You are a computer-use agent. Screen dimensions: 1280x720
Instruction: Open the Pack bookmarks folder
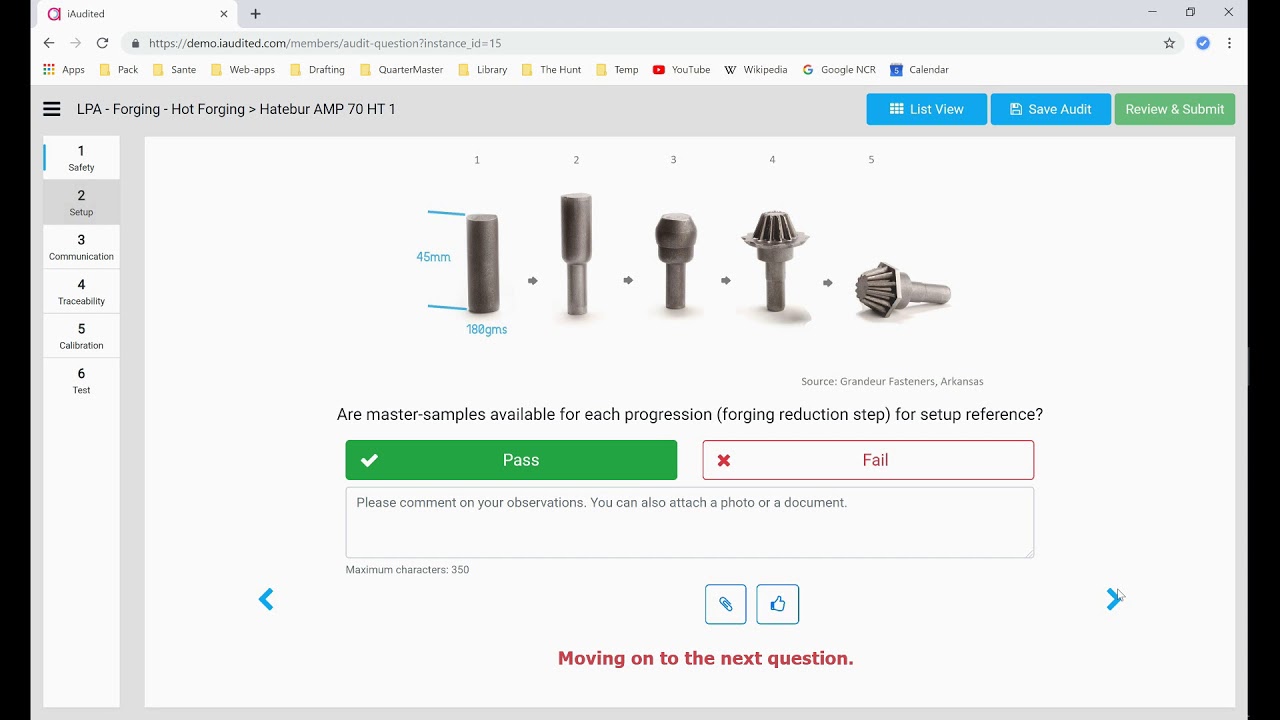pyautogui.click(x=119, y=70)
